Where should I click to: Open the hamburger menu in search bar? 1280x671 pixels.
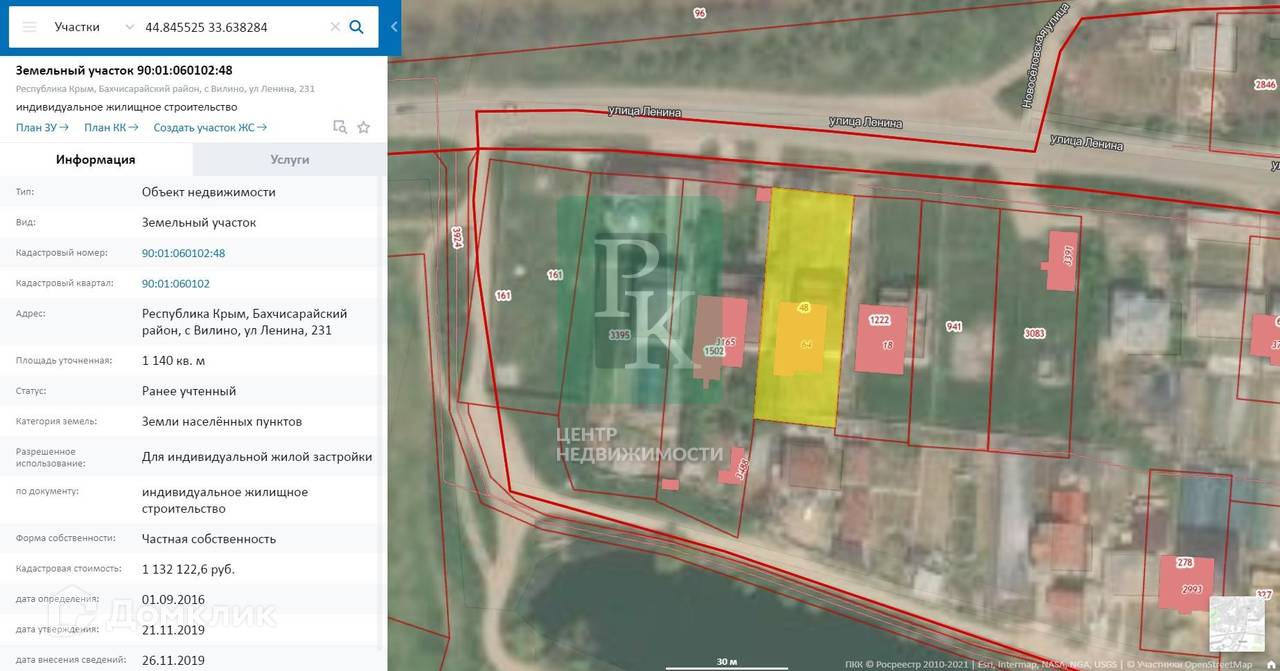[x=30, y=27]
